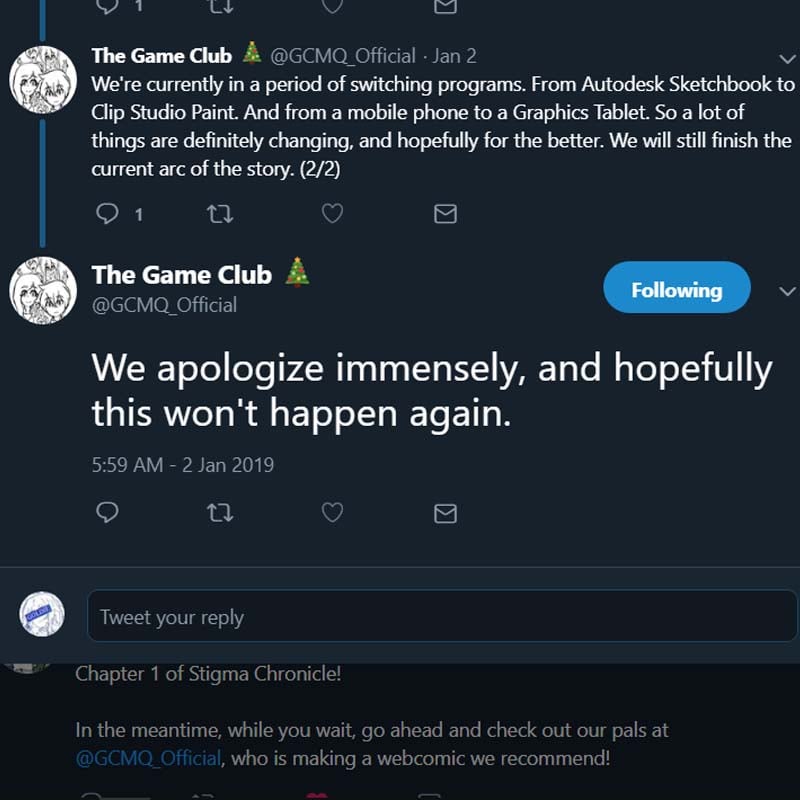Share the apology tweet via direct message

445,513
